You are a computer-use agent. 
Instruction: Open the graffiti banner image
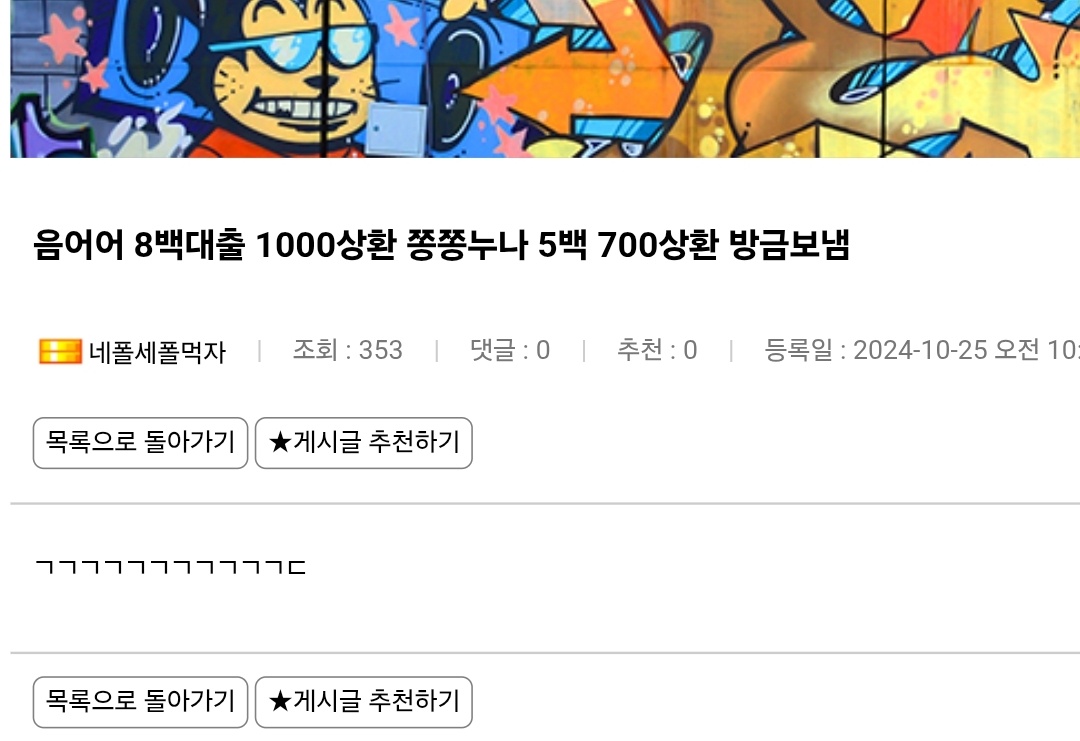click(545, 79)
